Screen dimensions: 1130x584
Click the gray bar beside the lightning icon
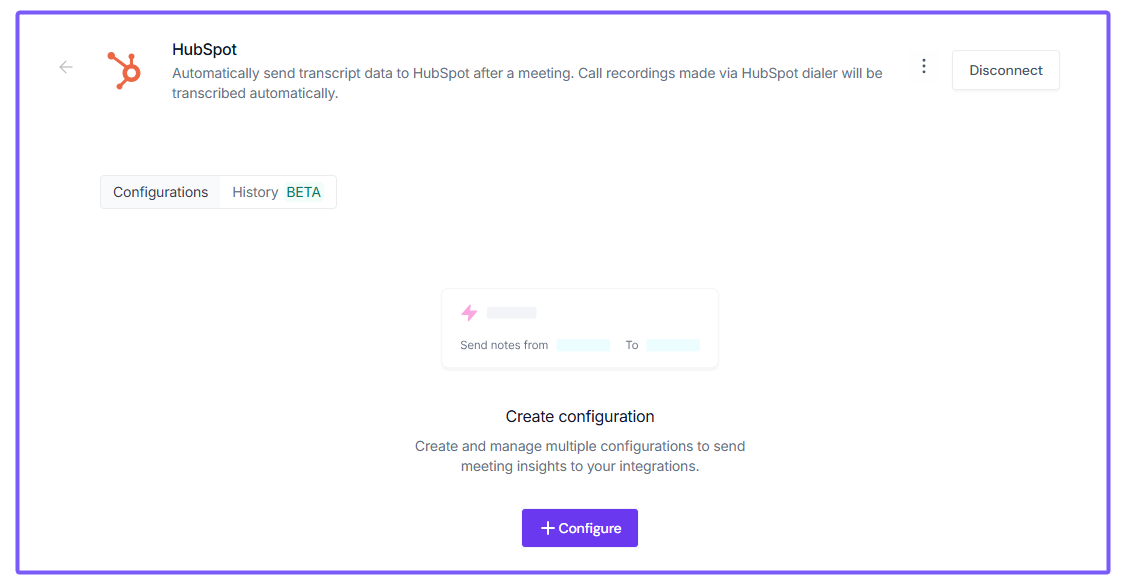click(512, 313)
